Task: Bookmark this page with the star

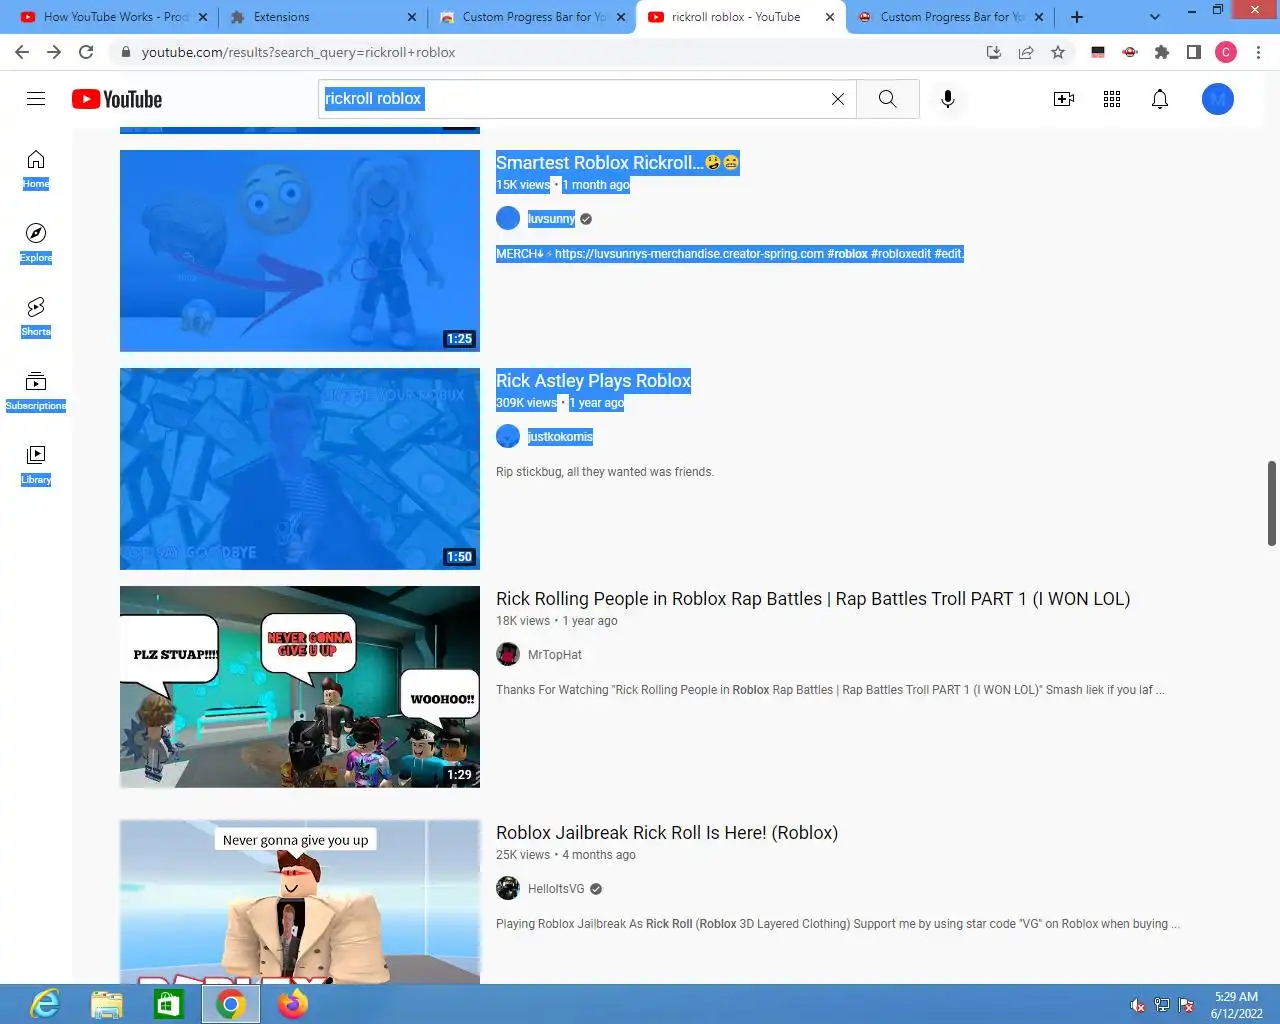Action: (x=1058, y=52)
